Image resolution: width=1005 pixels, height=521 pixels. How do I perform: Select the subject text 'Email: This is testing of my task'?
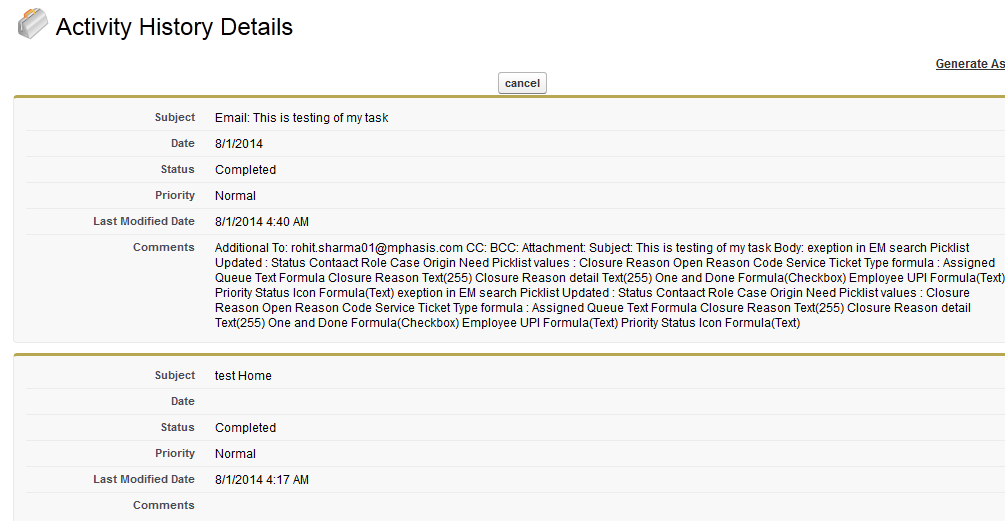point(301,118)
